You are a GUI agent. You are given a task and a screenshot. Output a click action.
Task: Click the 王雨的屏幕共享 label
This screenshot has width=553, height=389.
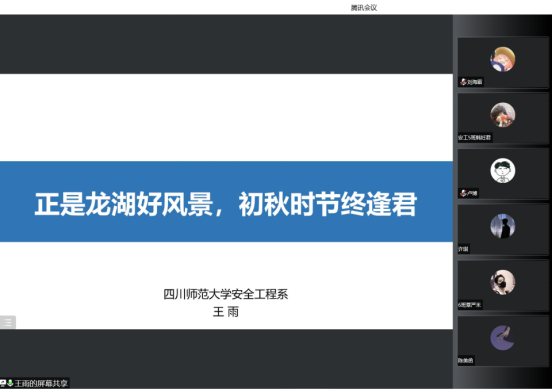(41, 383)
